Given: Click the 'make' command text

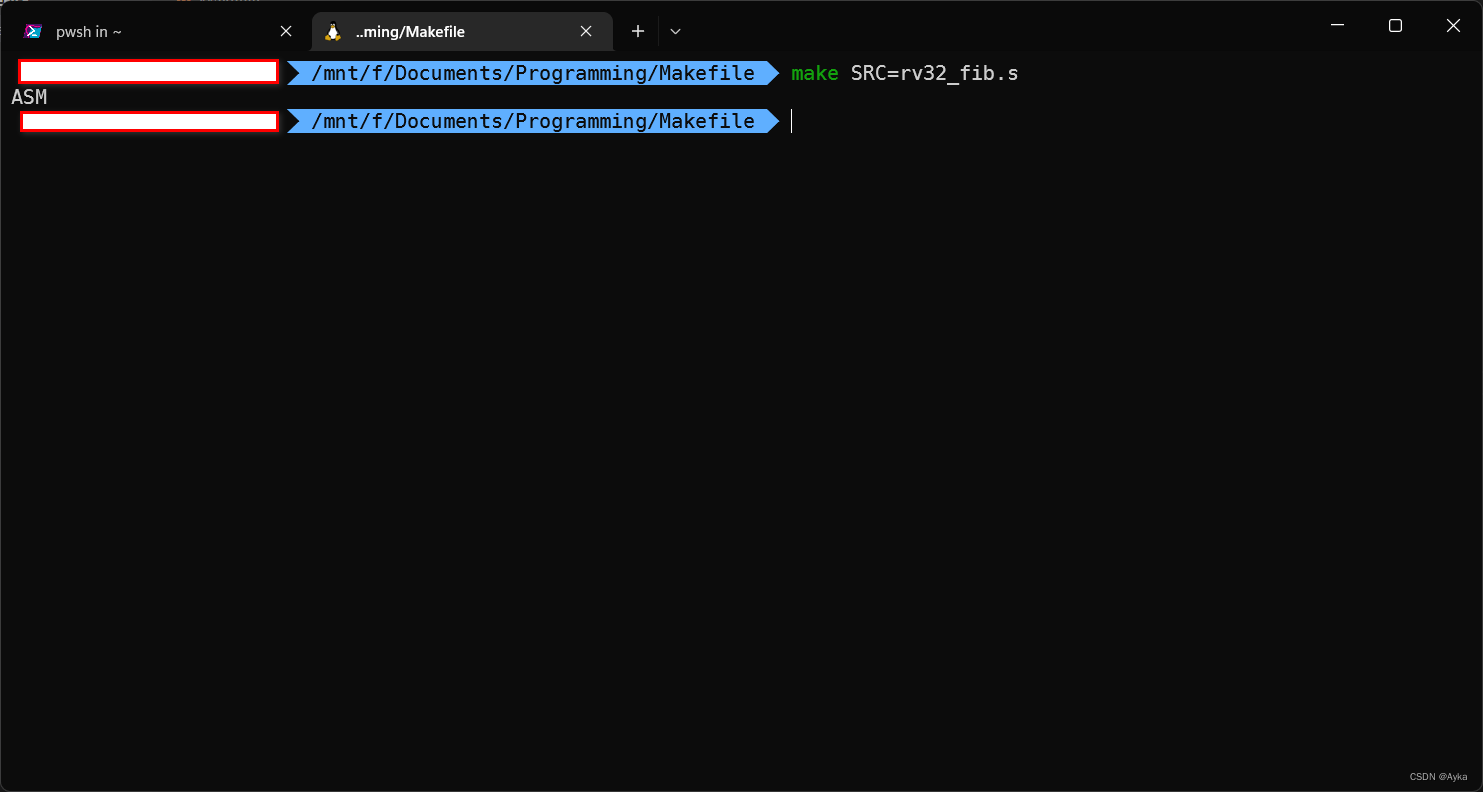Looking at the screenshot, I should coord(815,73).
